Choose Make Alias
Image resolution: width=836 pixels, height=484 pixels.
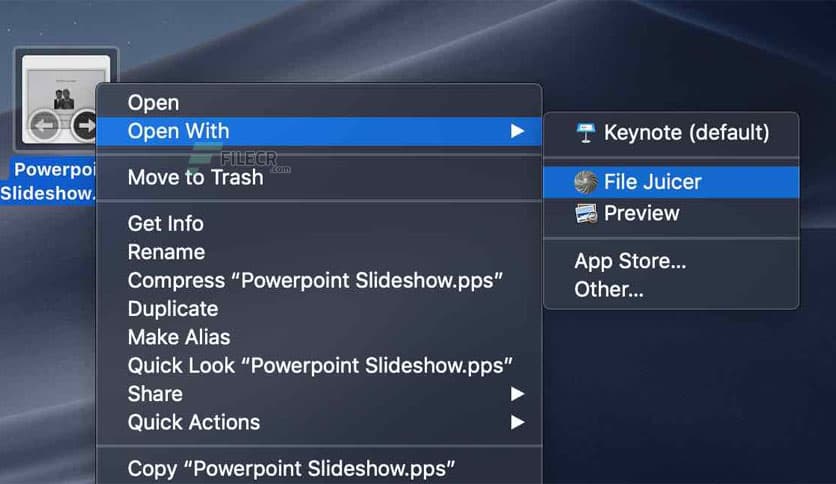pos(319,337)
